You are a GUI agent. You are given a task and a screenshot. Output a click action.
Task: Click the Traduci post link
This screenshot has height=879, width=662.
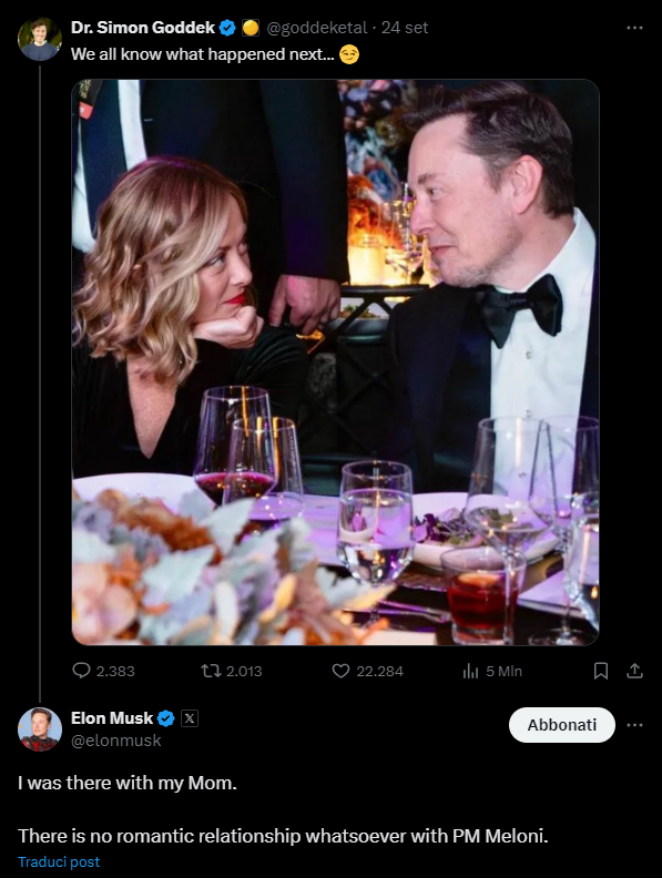click(x=58, y=862)
